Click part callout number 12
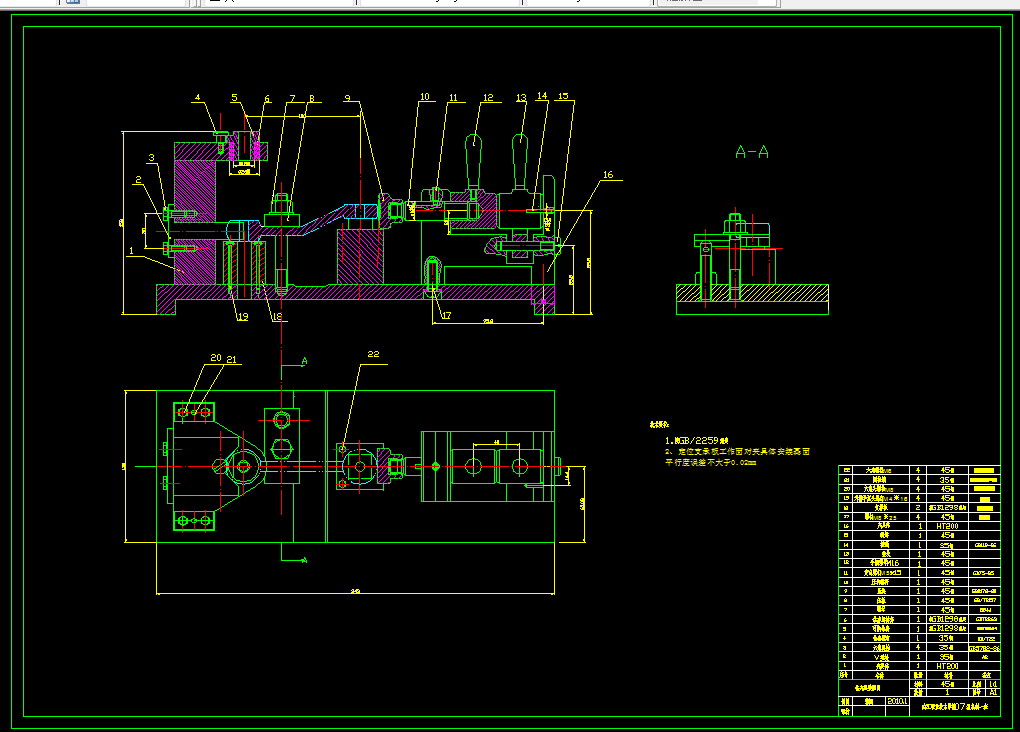This screenshot has width=1020, height=732. (x=488, y=98)
